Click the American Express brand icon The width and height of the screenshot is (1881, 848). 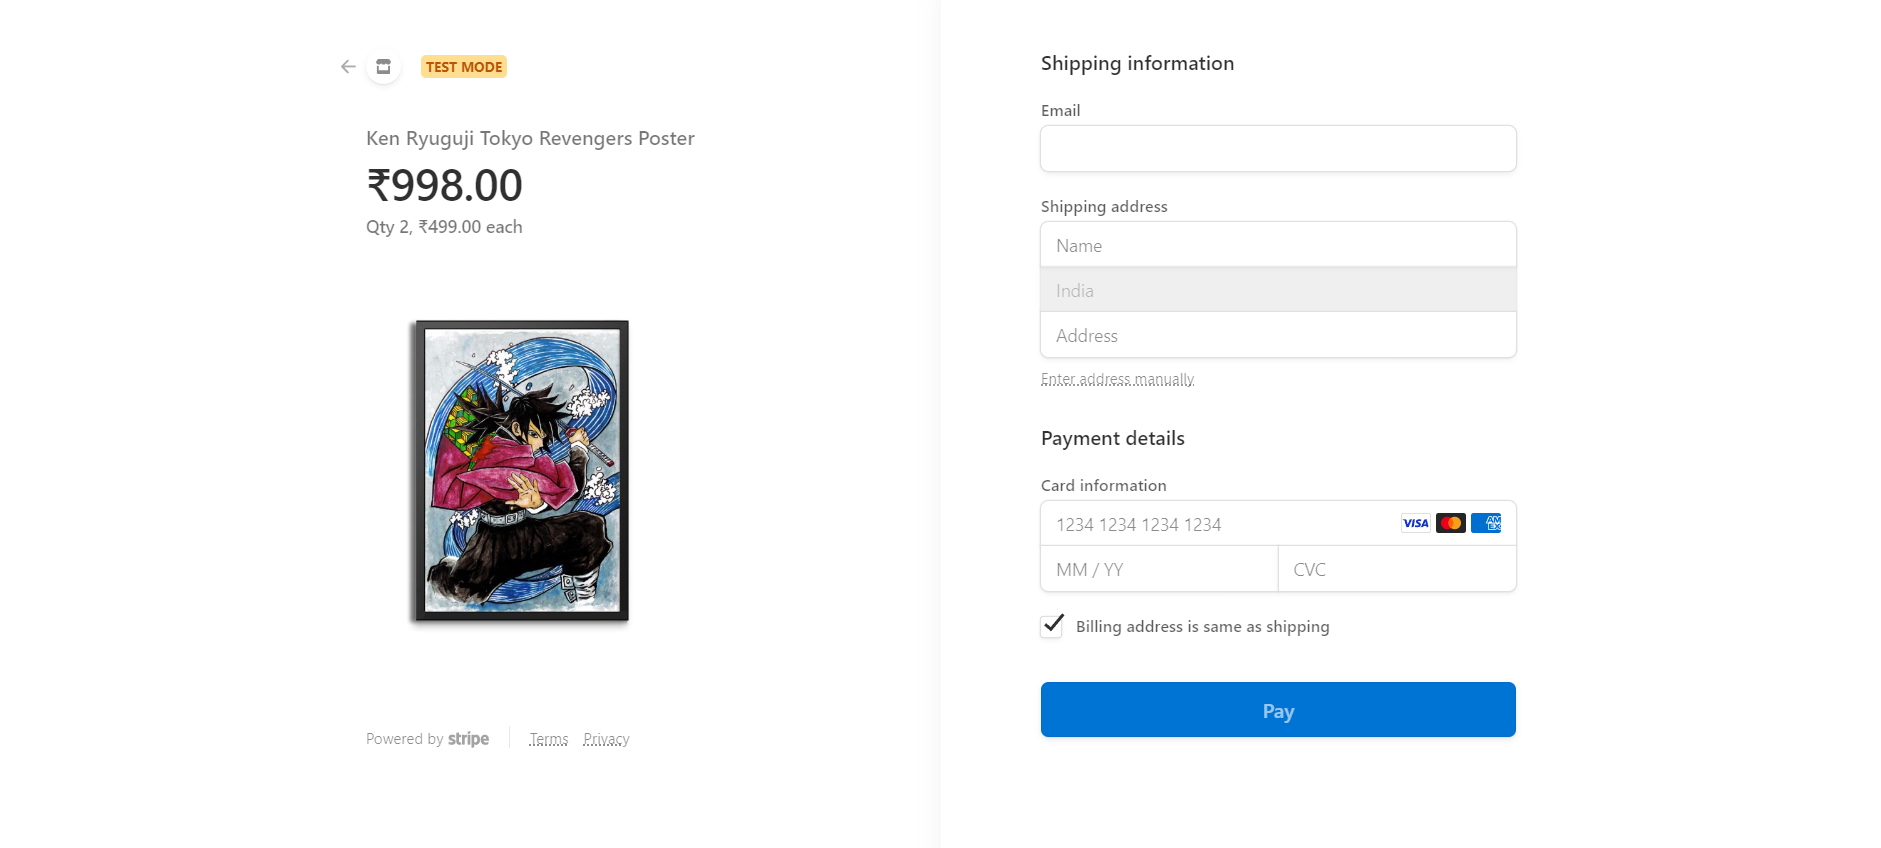[x=1486, y=523]
